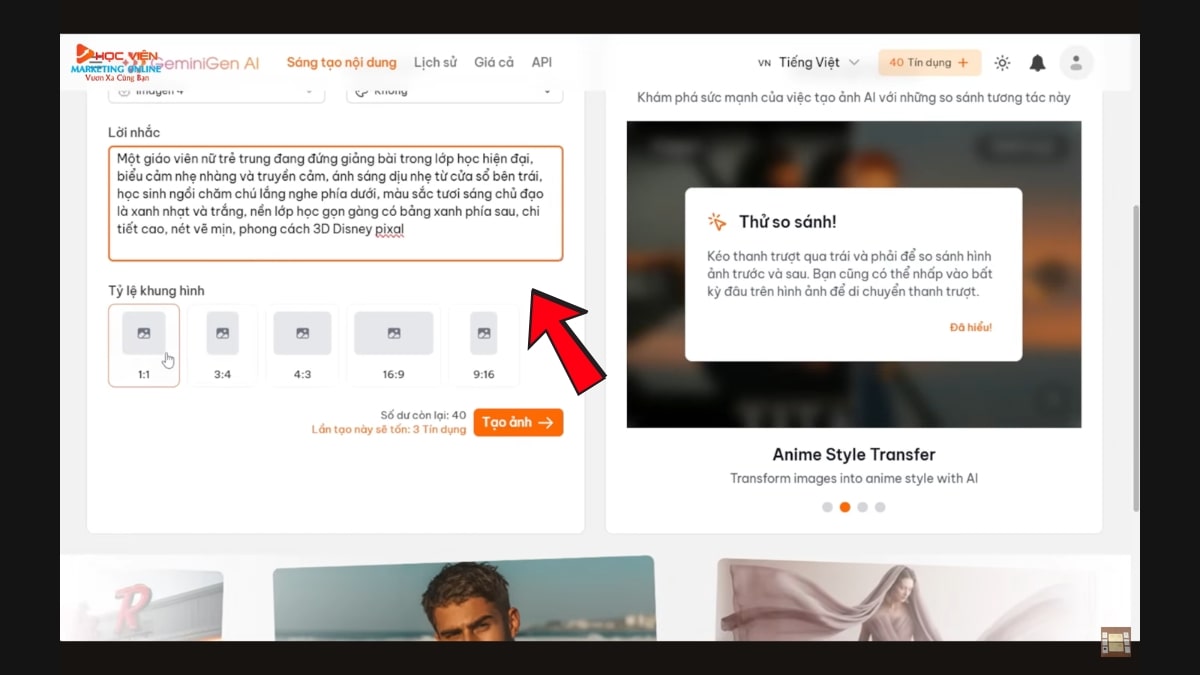Click inside the Lời nhắc prompt box

coord(335,203)
